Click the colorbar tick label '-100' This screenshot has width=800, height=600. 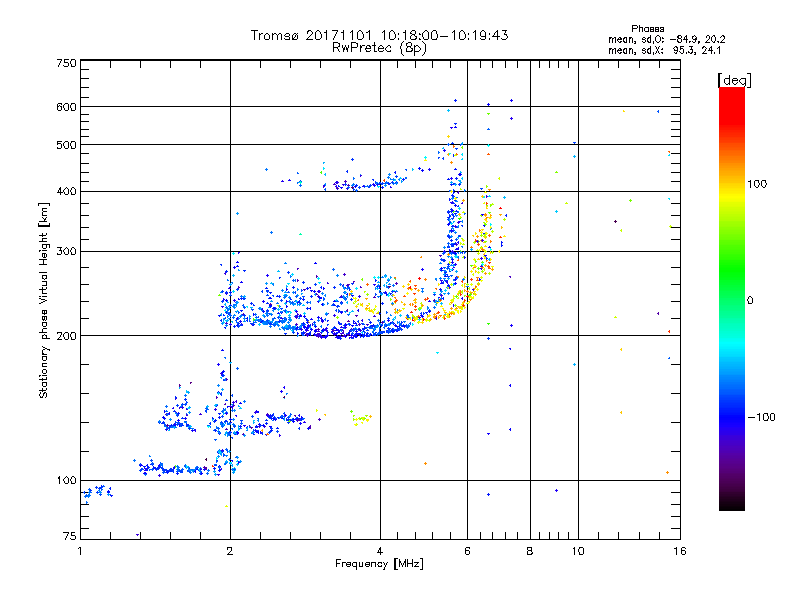tap(761, 417)
